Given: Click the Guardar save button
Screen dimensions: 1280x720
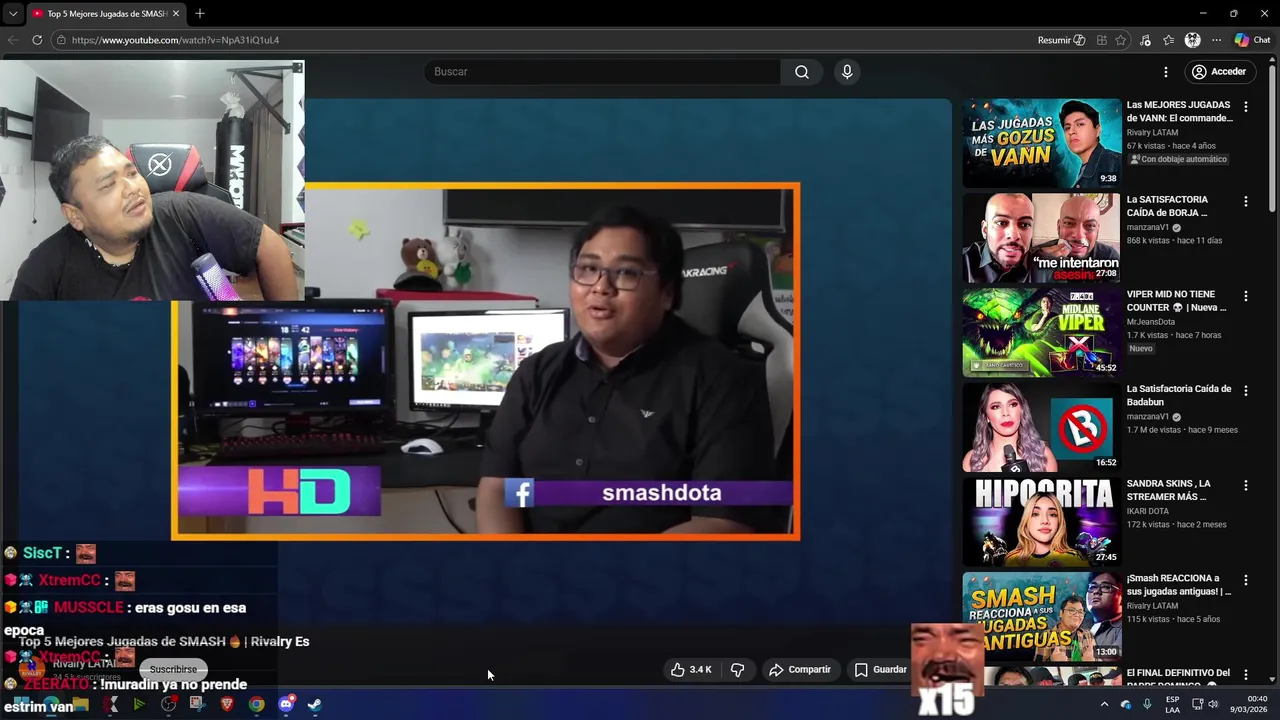Looking at the screenshot, I should 880,670.
